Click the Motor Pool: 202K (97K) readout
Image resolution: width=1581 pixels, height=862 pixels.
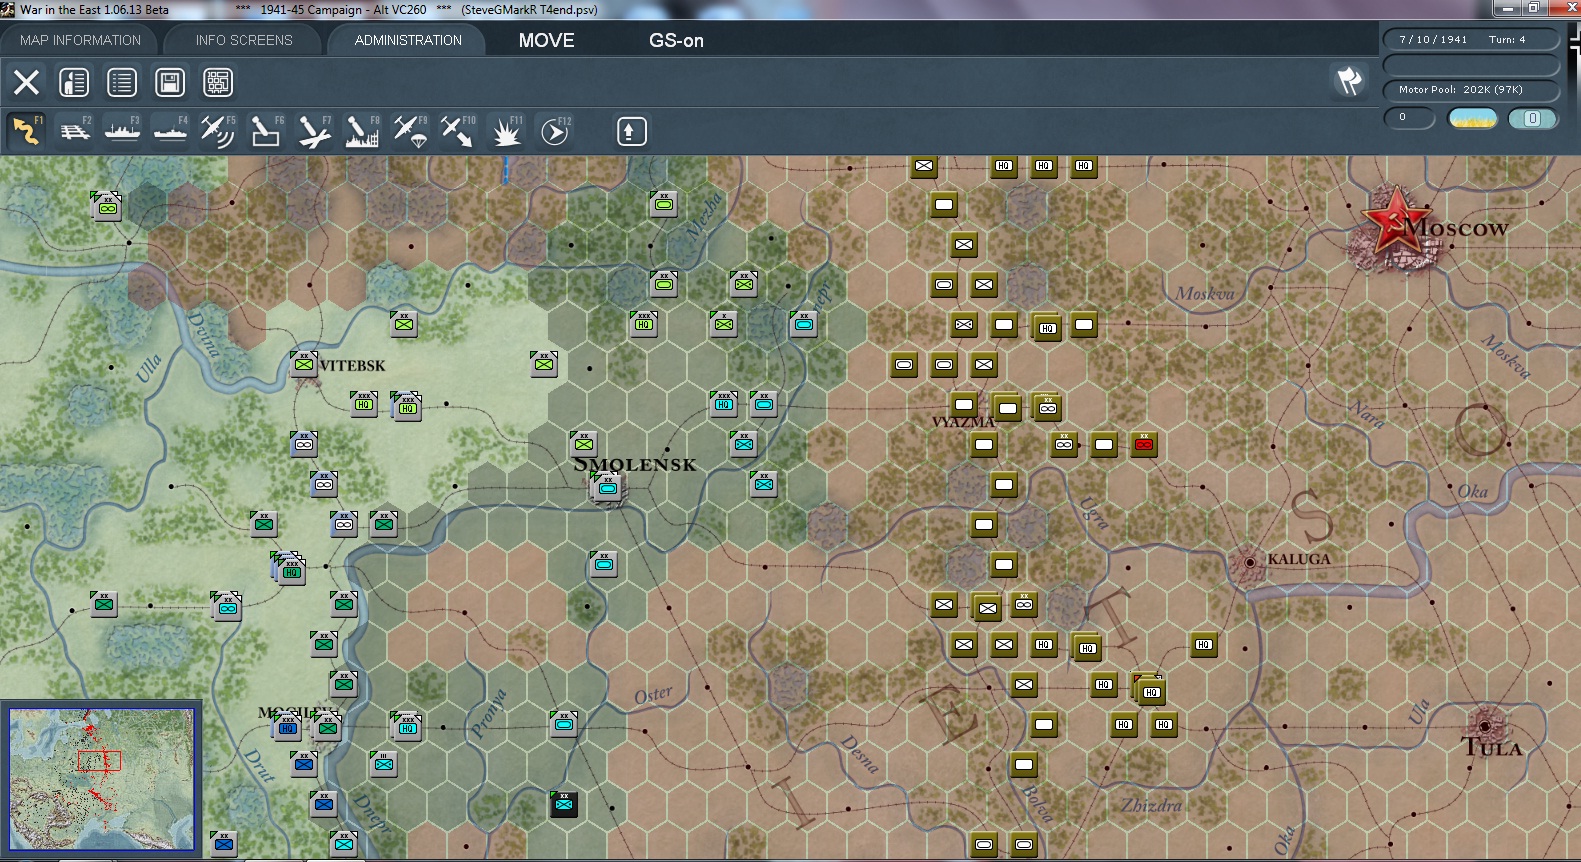tap(1471, 90)
